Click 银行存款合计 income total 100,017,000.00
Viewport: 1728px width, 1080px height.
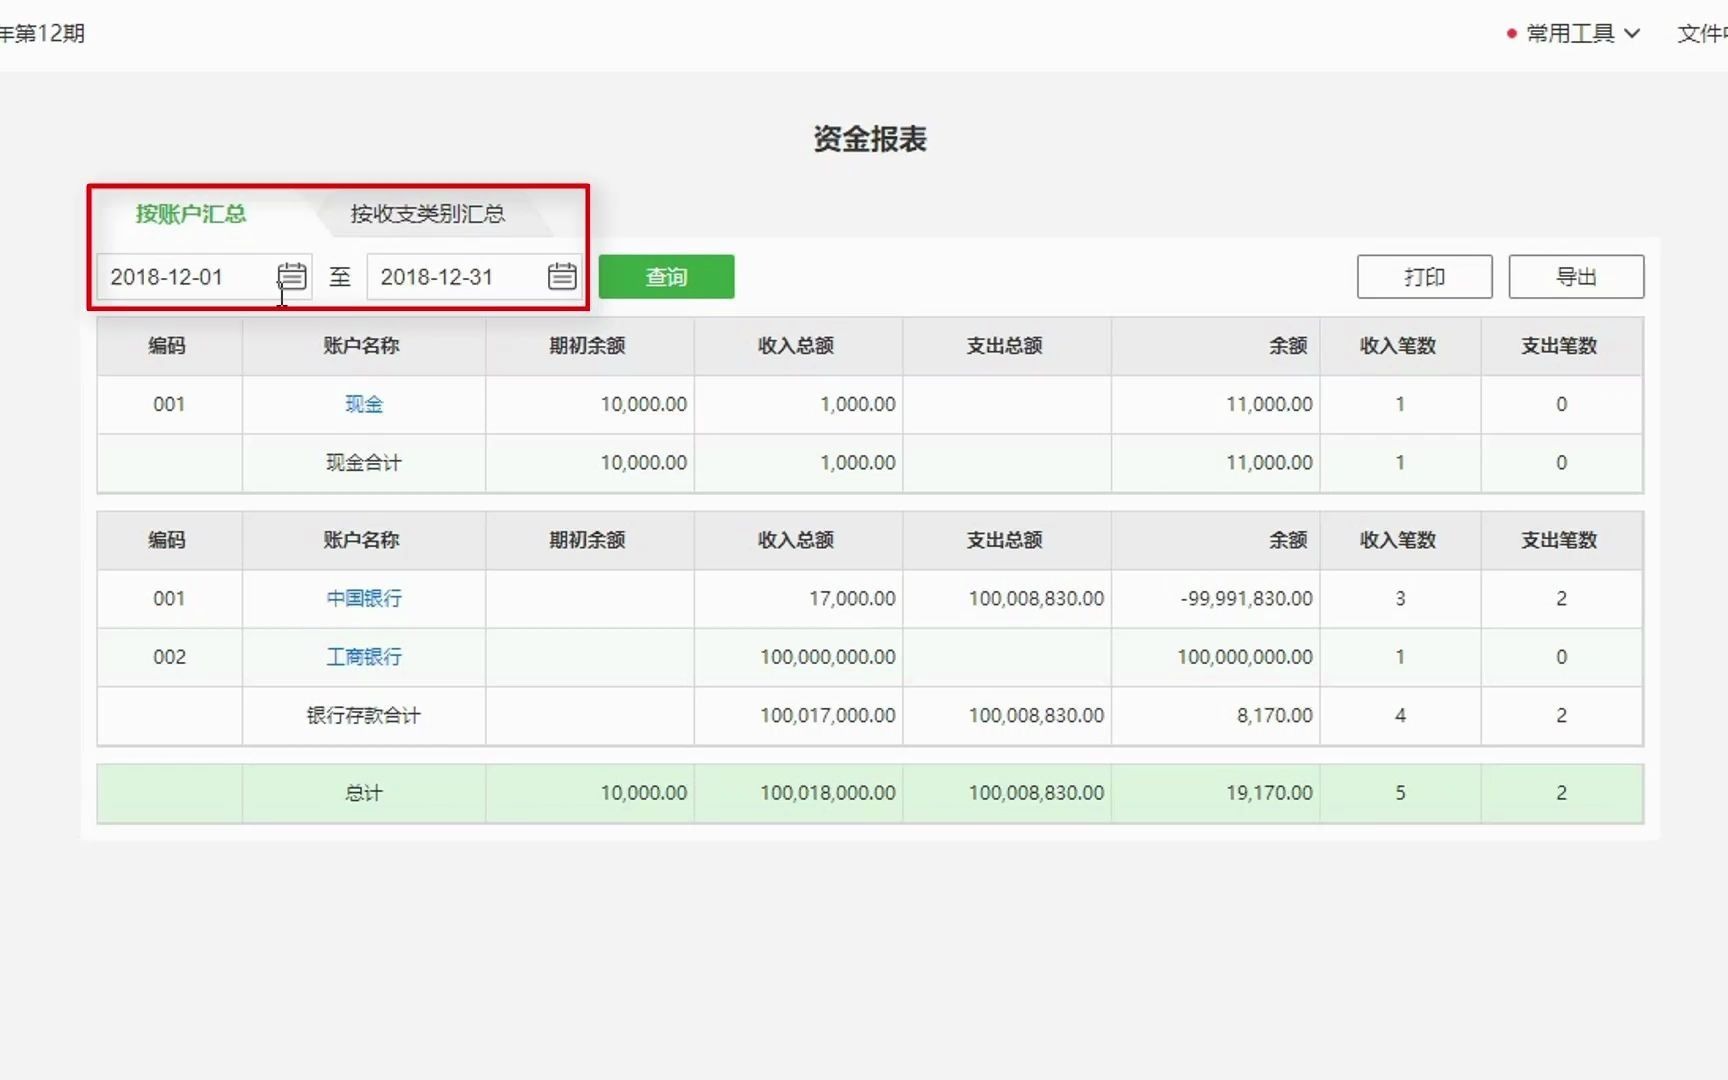828,716
